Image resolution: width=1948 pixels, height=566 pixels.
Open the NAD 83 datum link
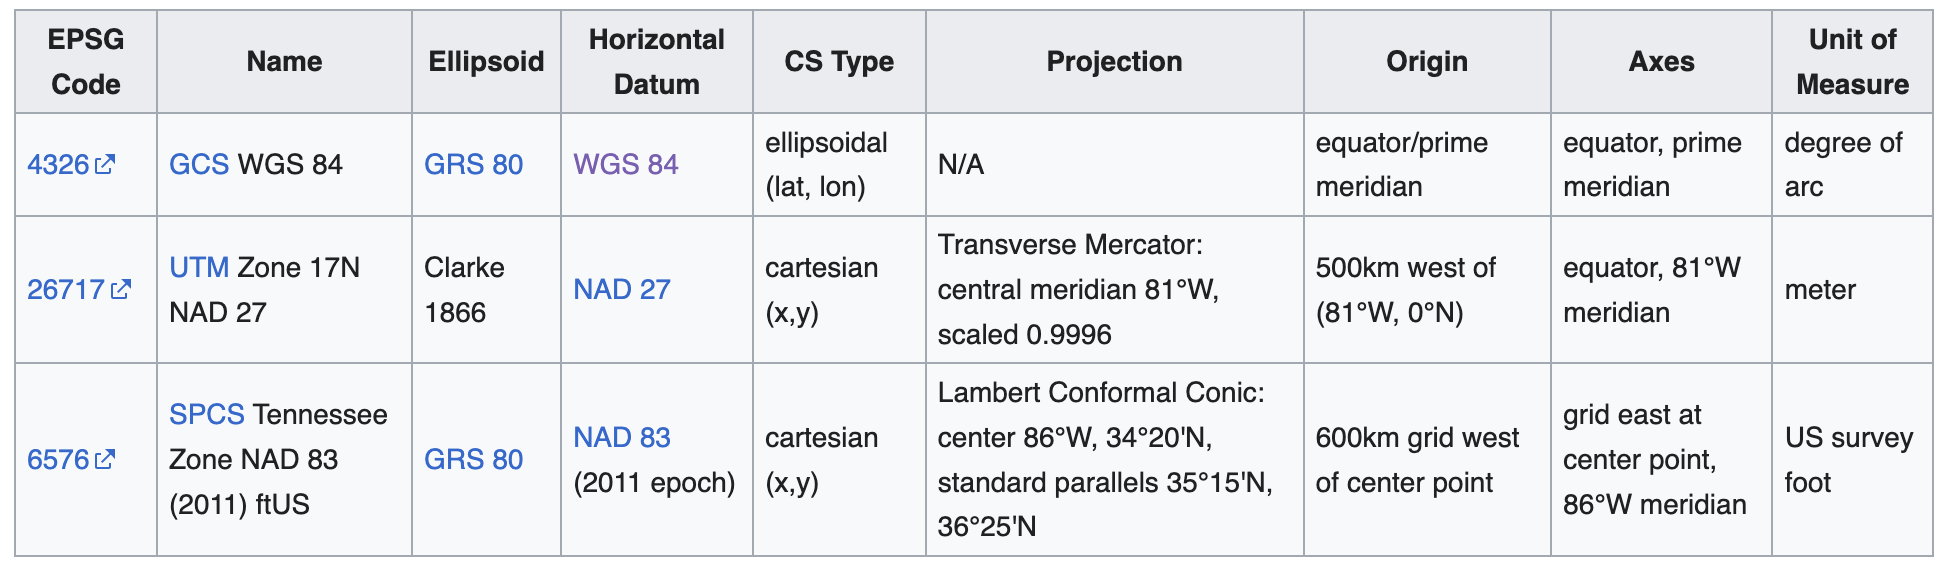click(621, 437)
